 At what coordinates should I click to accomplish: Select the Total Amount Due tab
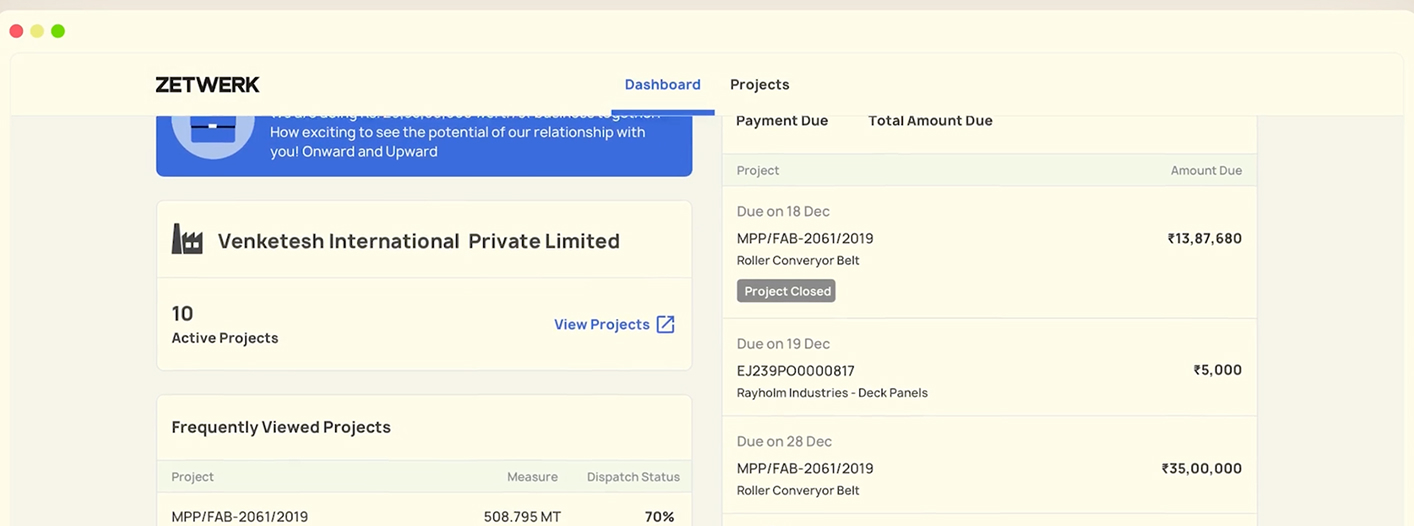click(930, 121)
